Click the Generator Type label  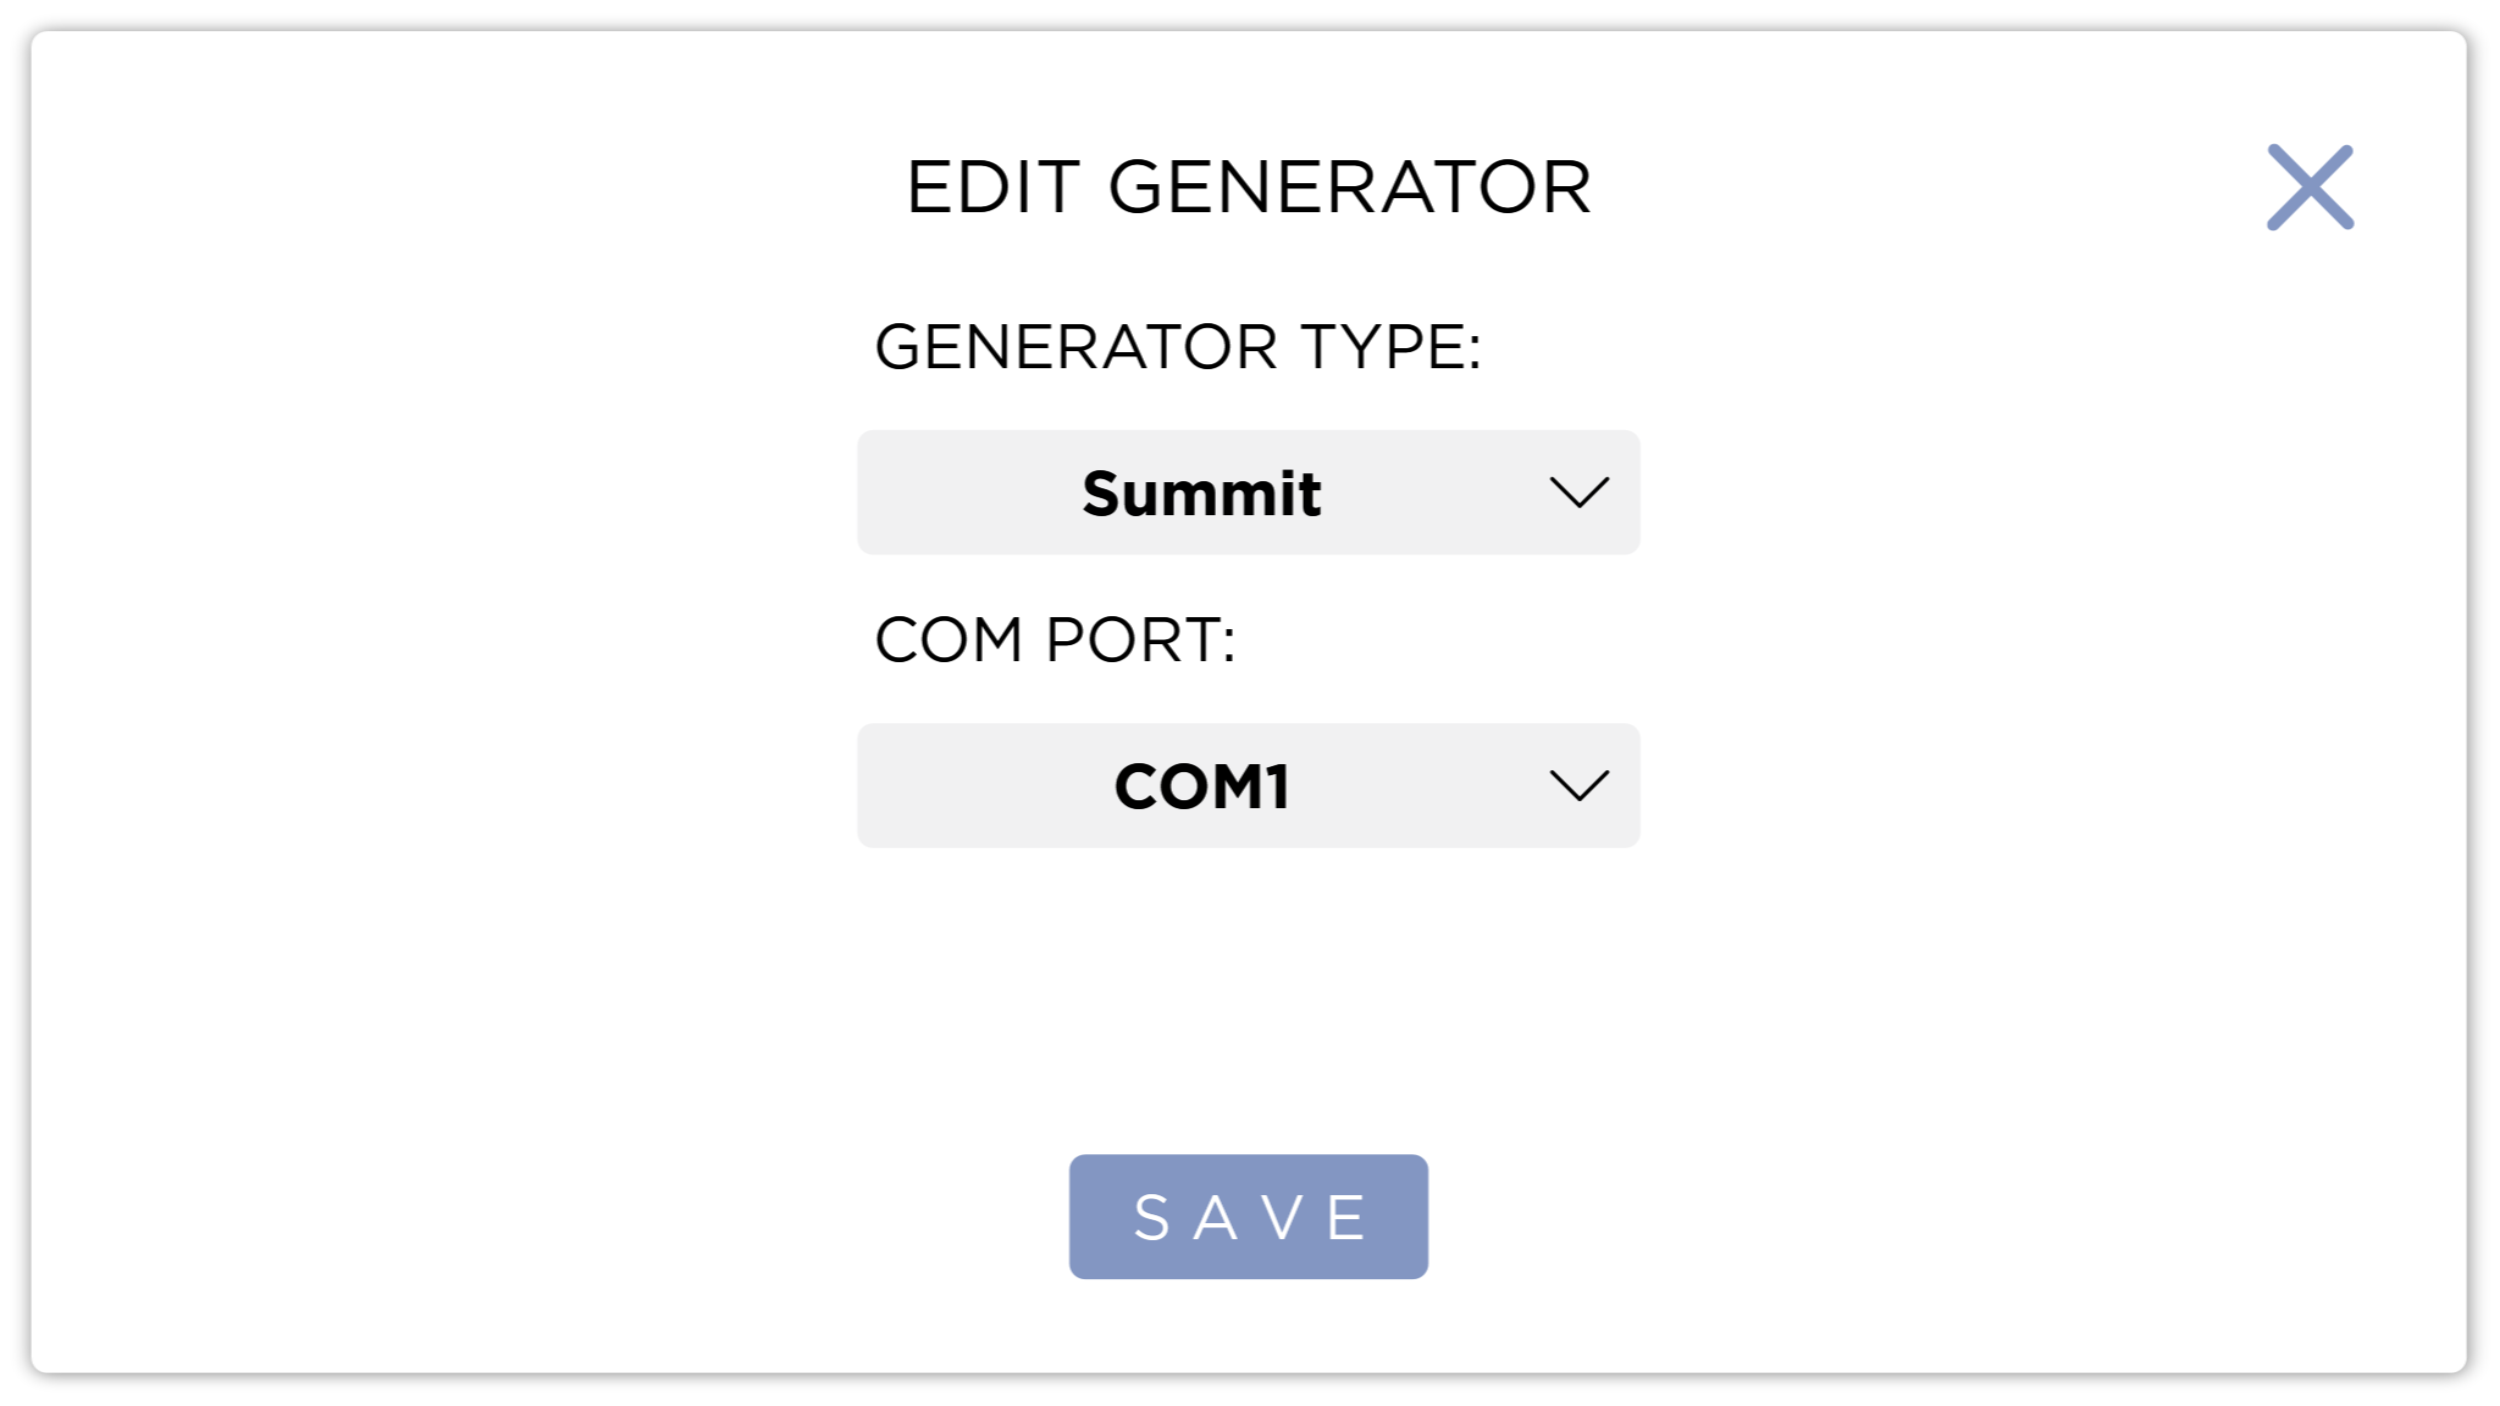coord(1177,347)
